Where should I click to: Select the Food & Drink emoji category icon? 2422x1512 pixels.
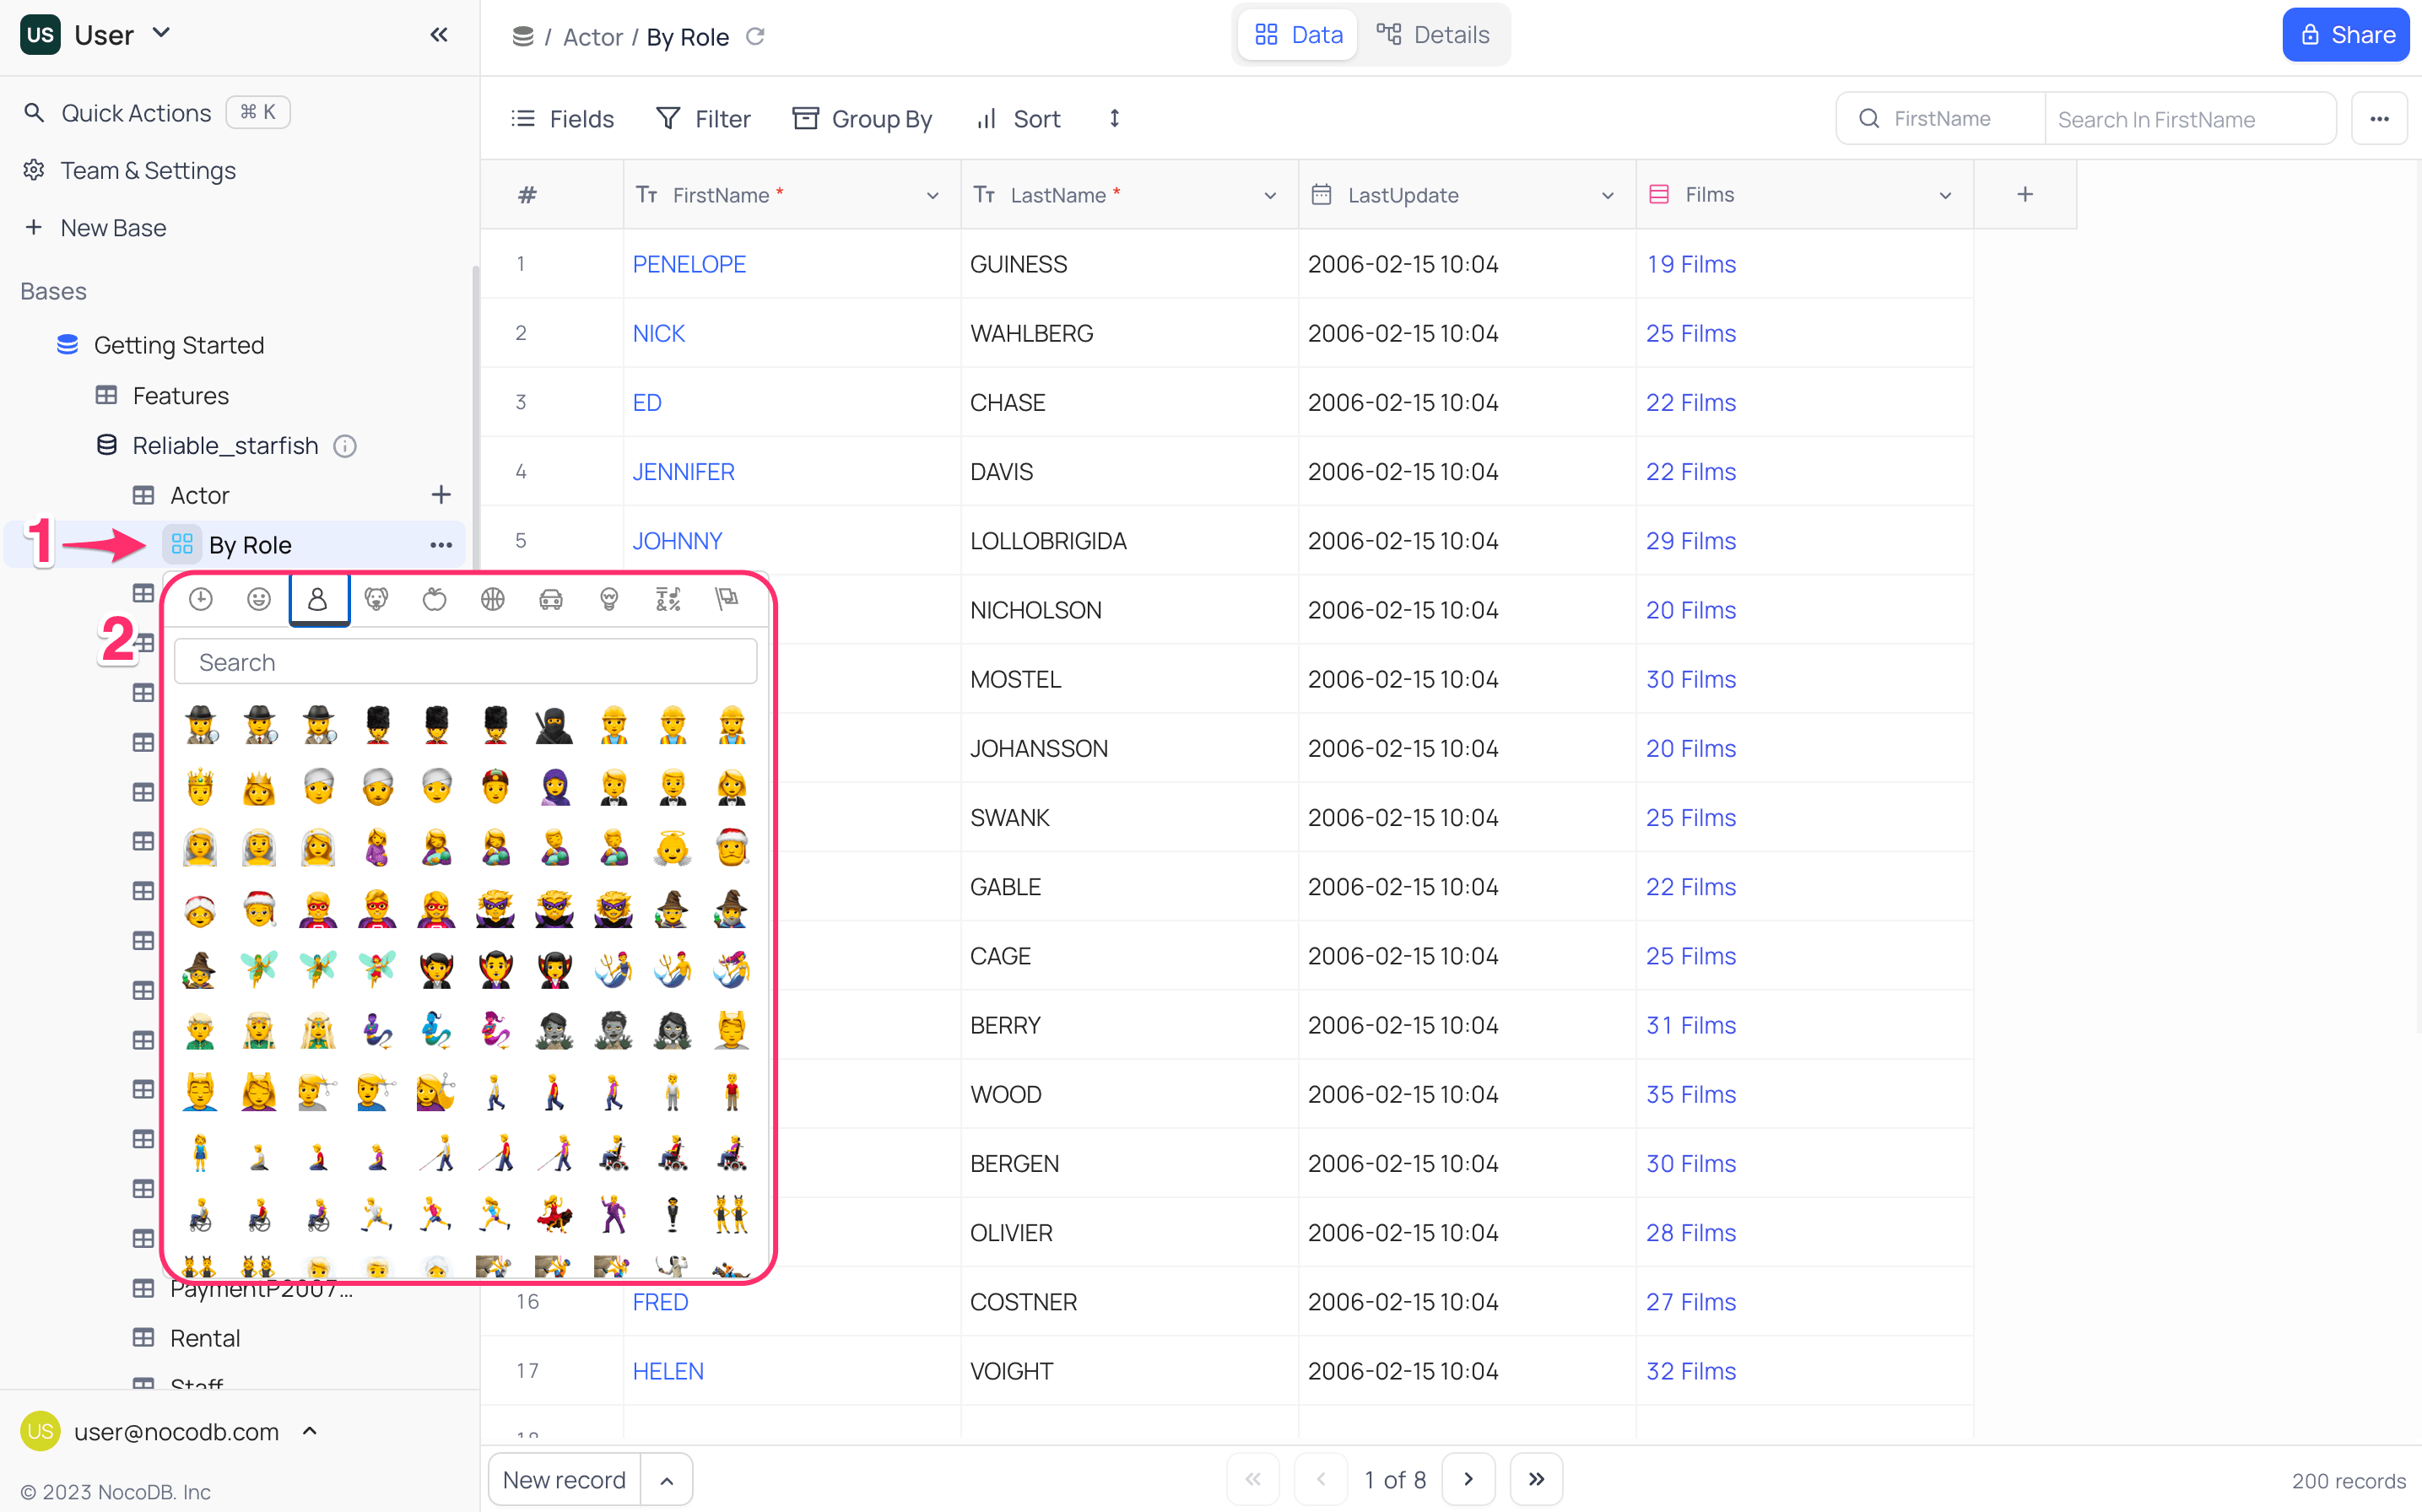pyautogui.click(x=434, y=599)
